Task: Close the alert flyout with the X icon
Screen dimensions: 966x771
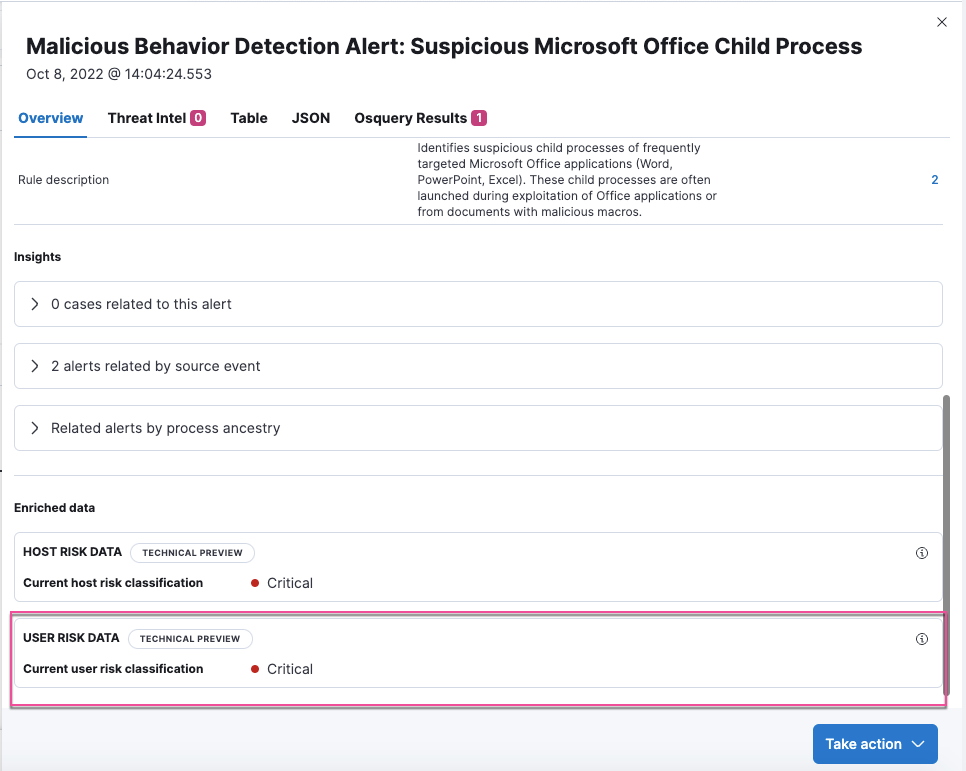Action: click(x=941, y=21)
